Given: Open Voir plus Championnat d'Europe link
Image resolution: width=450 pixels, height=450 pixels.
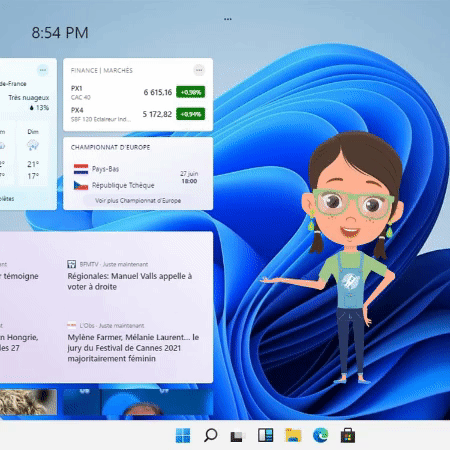Looking at the screenshot, I should 138,201.
